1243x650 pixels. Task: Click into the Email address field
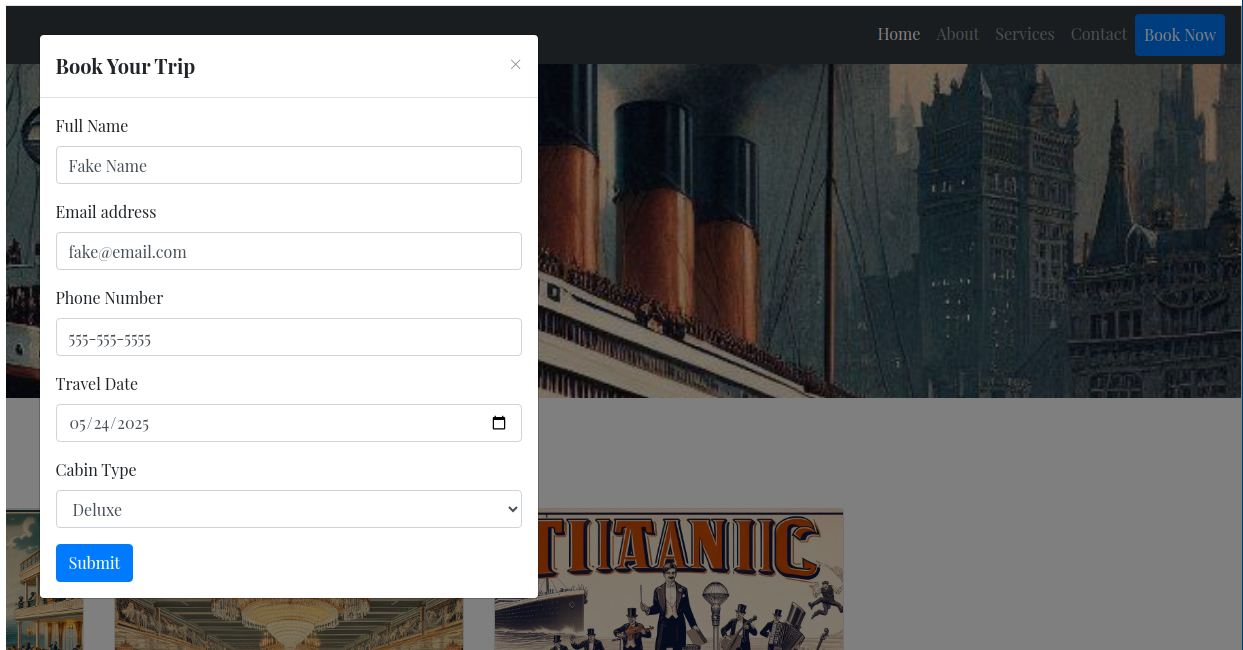288,251
